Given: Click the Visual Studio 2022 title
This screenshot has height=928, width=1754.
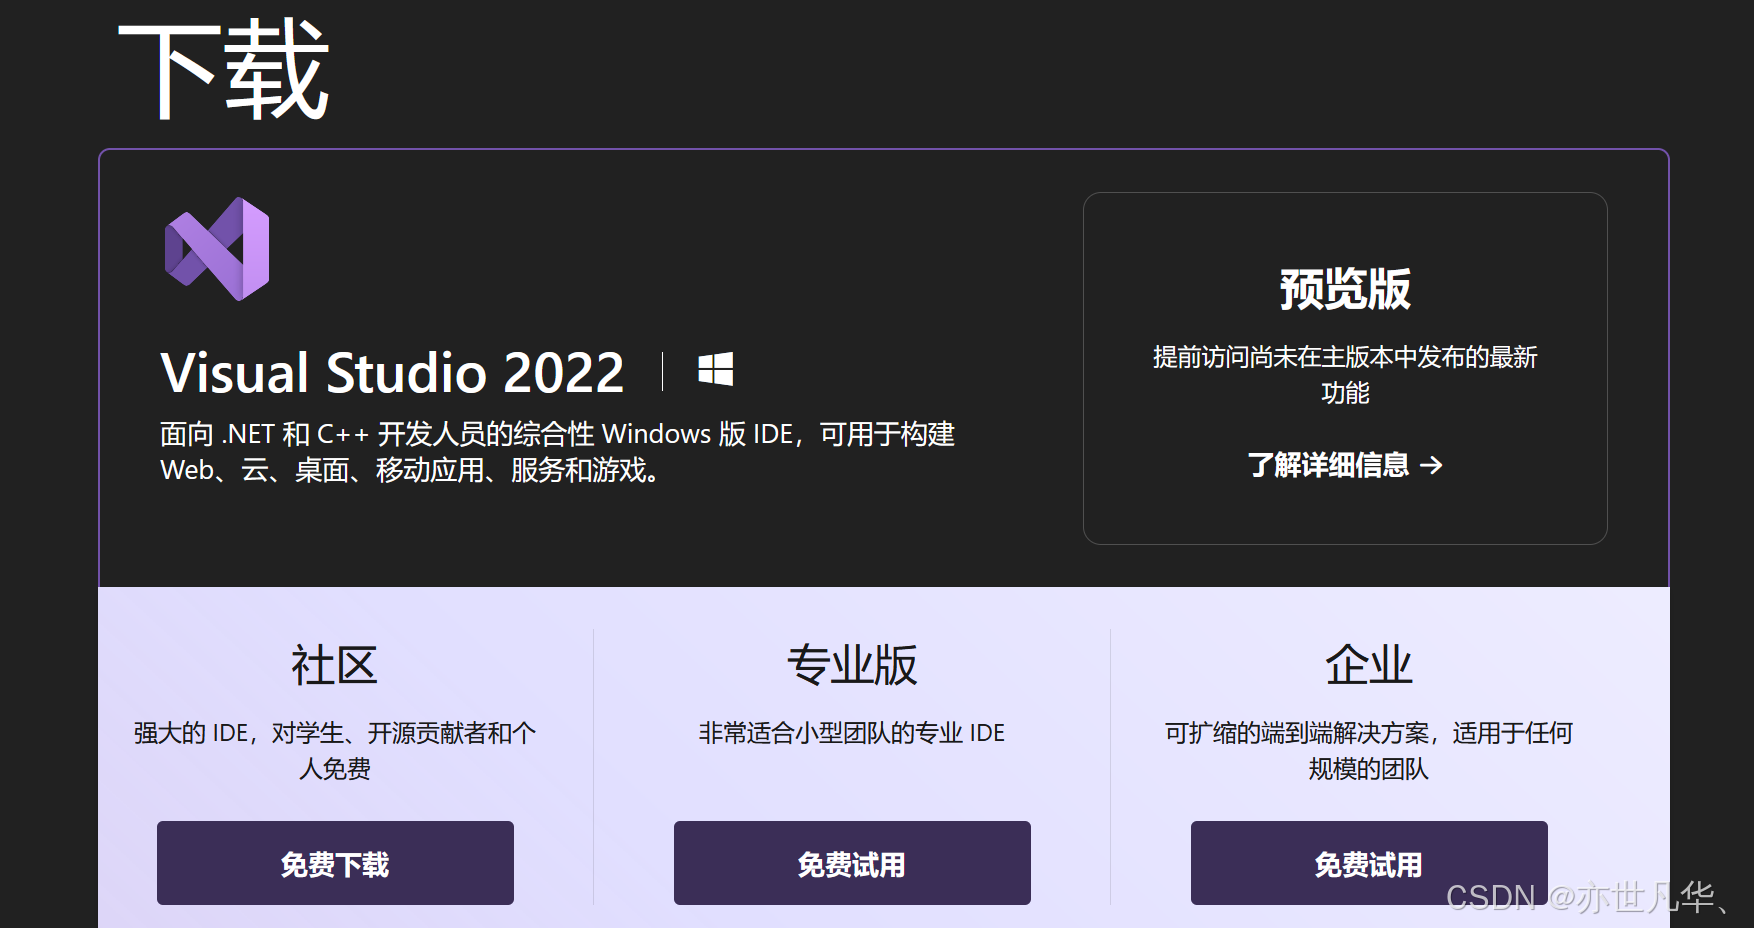Looking at the screenshot, I should [x=392, y=373].
